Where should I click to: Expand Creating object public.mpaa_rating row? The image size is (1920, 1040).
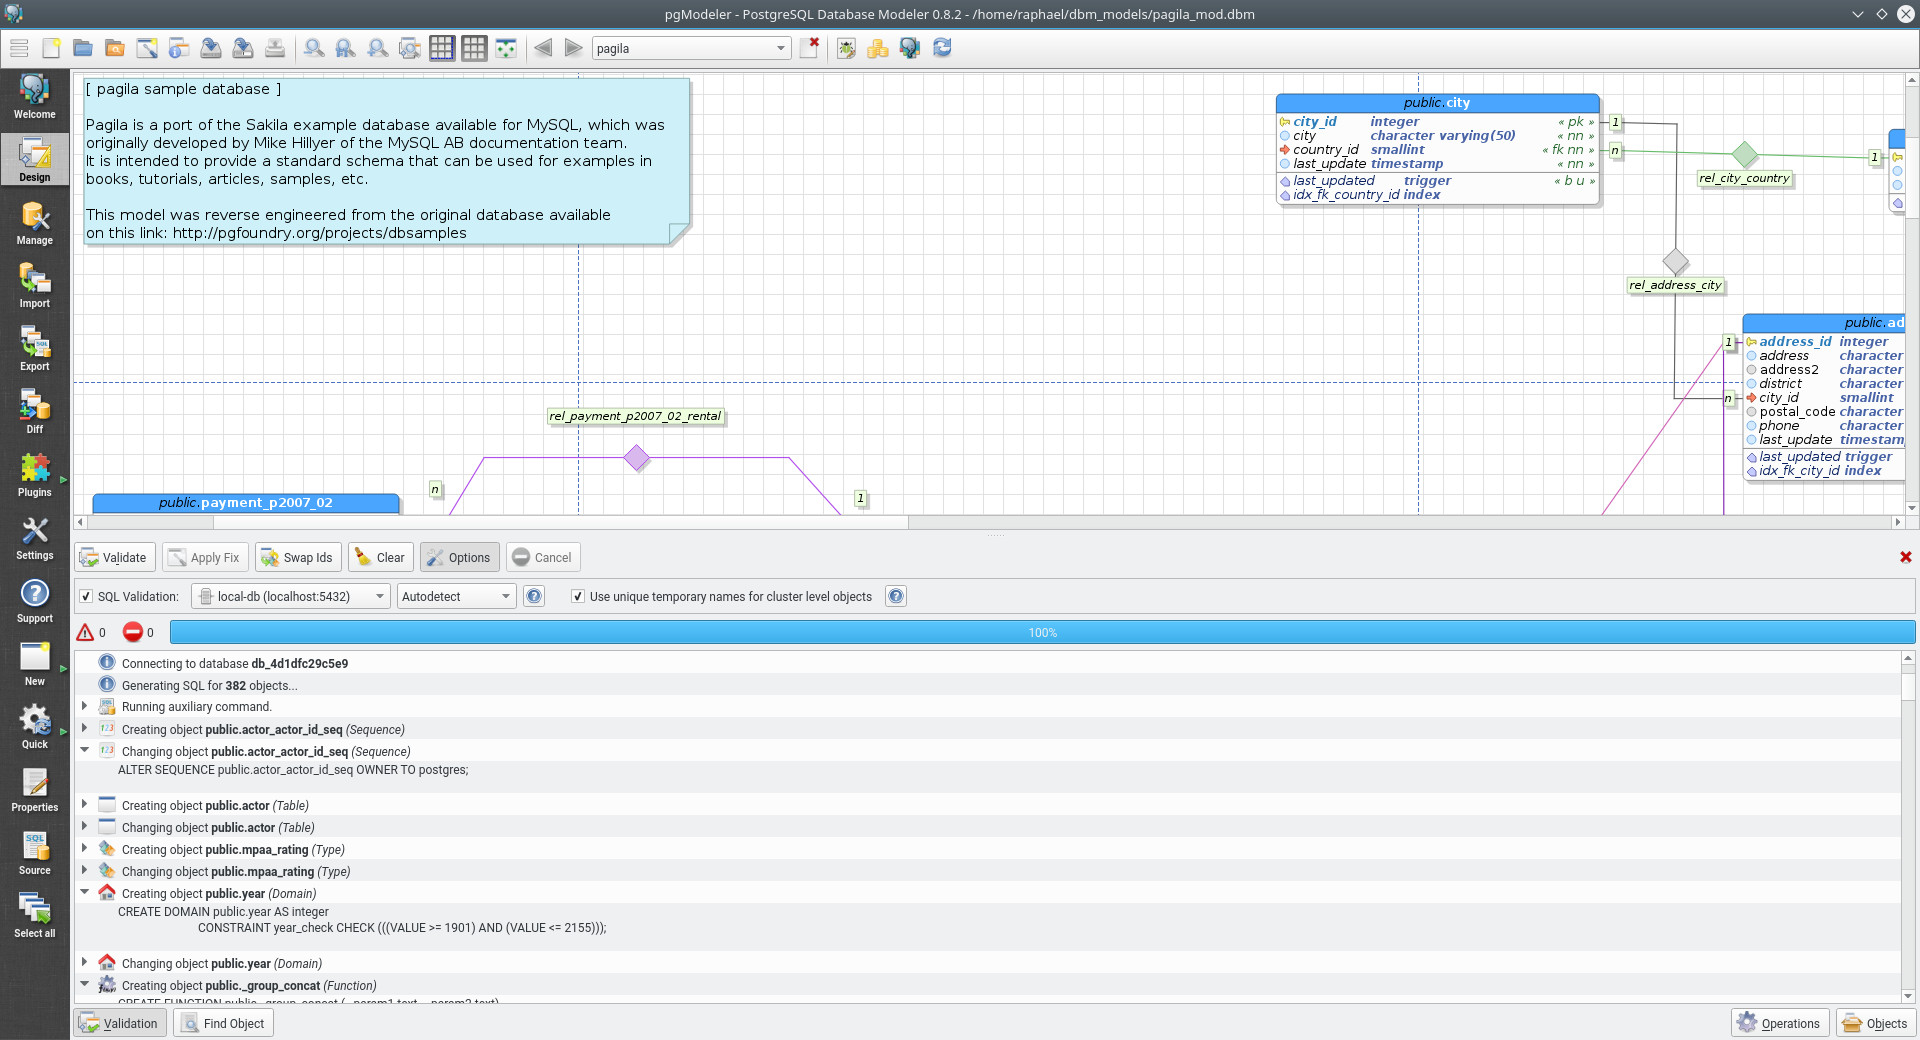[85, 849]
